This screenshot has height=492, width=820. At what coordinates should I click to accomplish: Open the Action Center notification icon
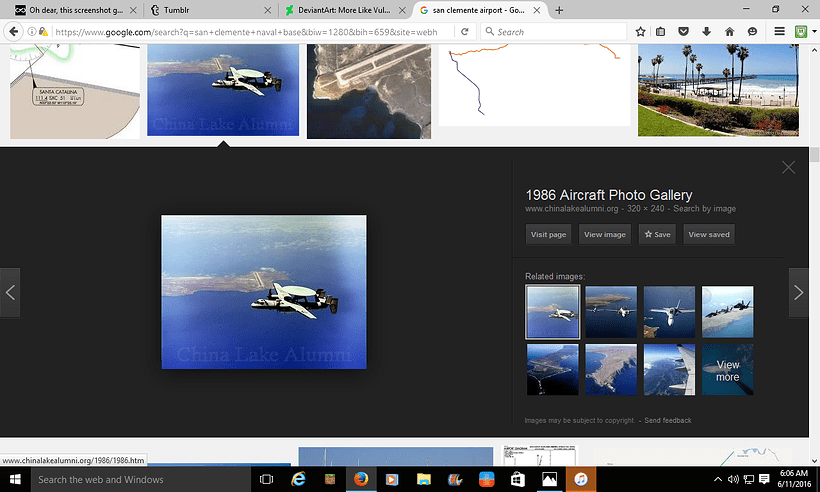pyautogui.click(x=764, y=479)
